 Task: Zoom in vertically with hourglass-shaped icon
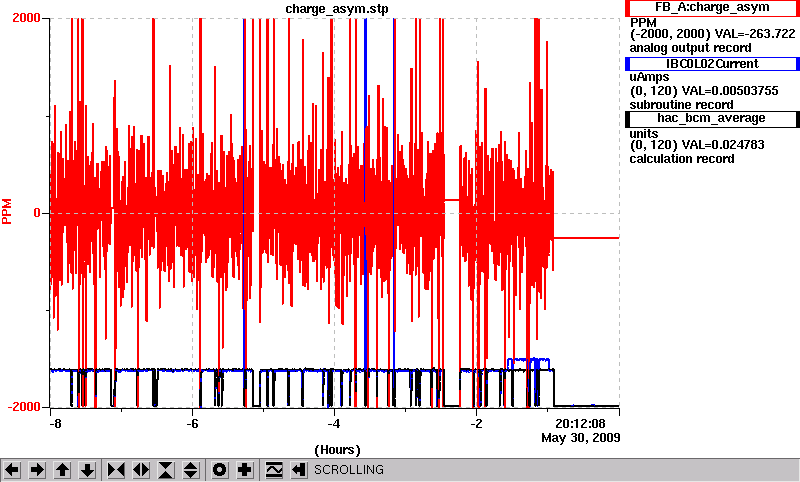(166, 470)
